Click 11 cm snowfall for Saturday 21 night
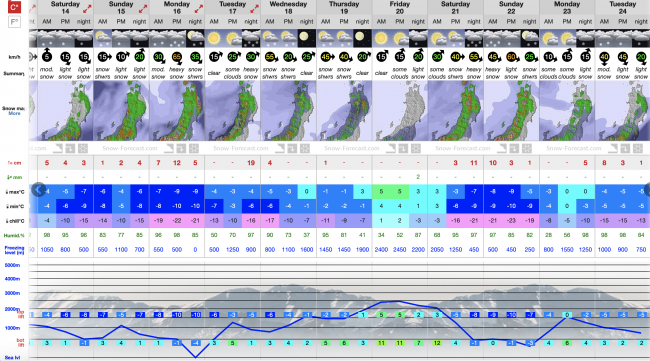Image resolution: width=650 pixels, height=361 pixels. 474,163
